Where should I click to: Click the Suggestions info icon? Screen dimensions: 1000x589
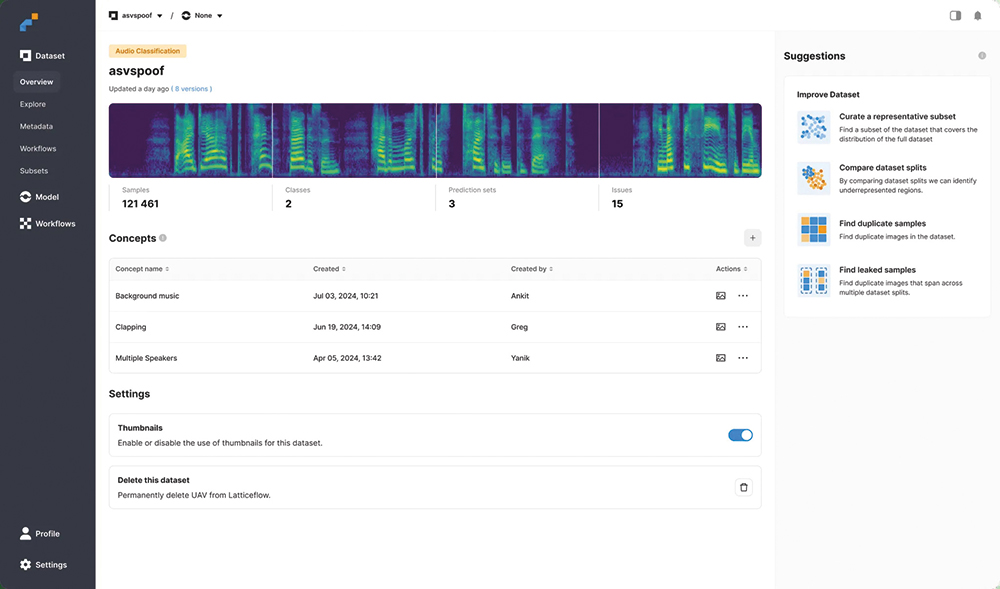982,56
